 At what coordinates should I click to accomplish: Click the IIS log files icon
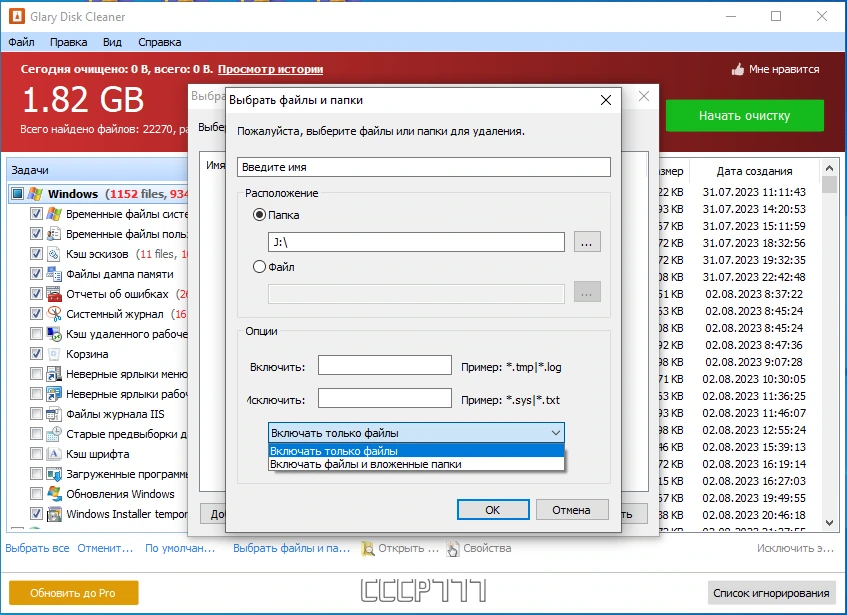[53, 414]
